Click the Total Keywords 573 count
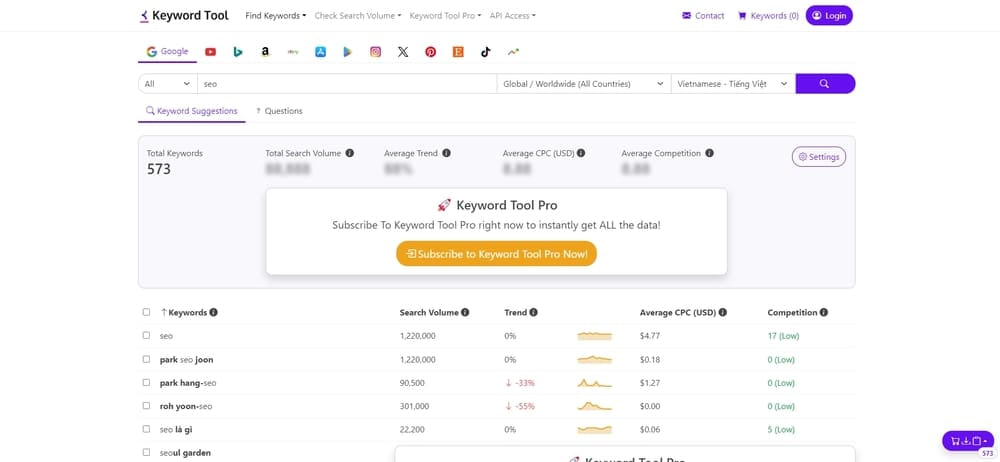 (159, 169)
